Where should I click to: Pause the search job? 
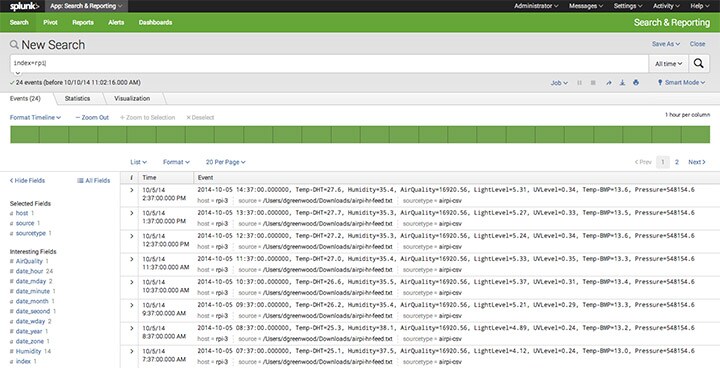pos(579,83)
